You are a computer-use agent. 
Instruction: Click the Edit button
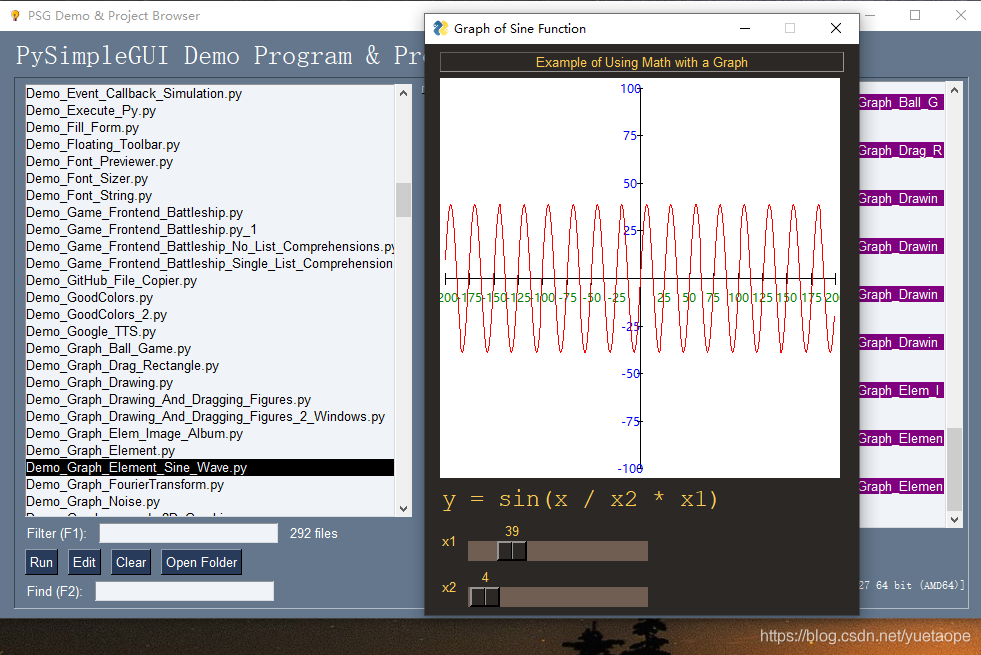click(x=84, y=562)
